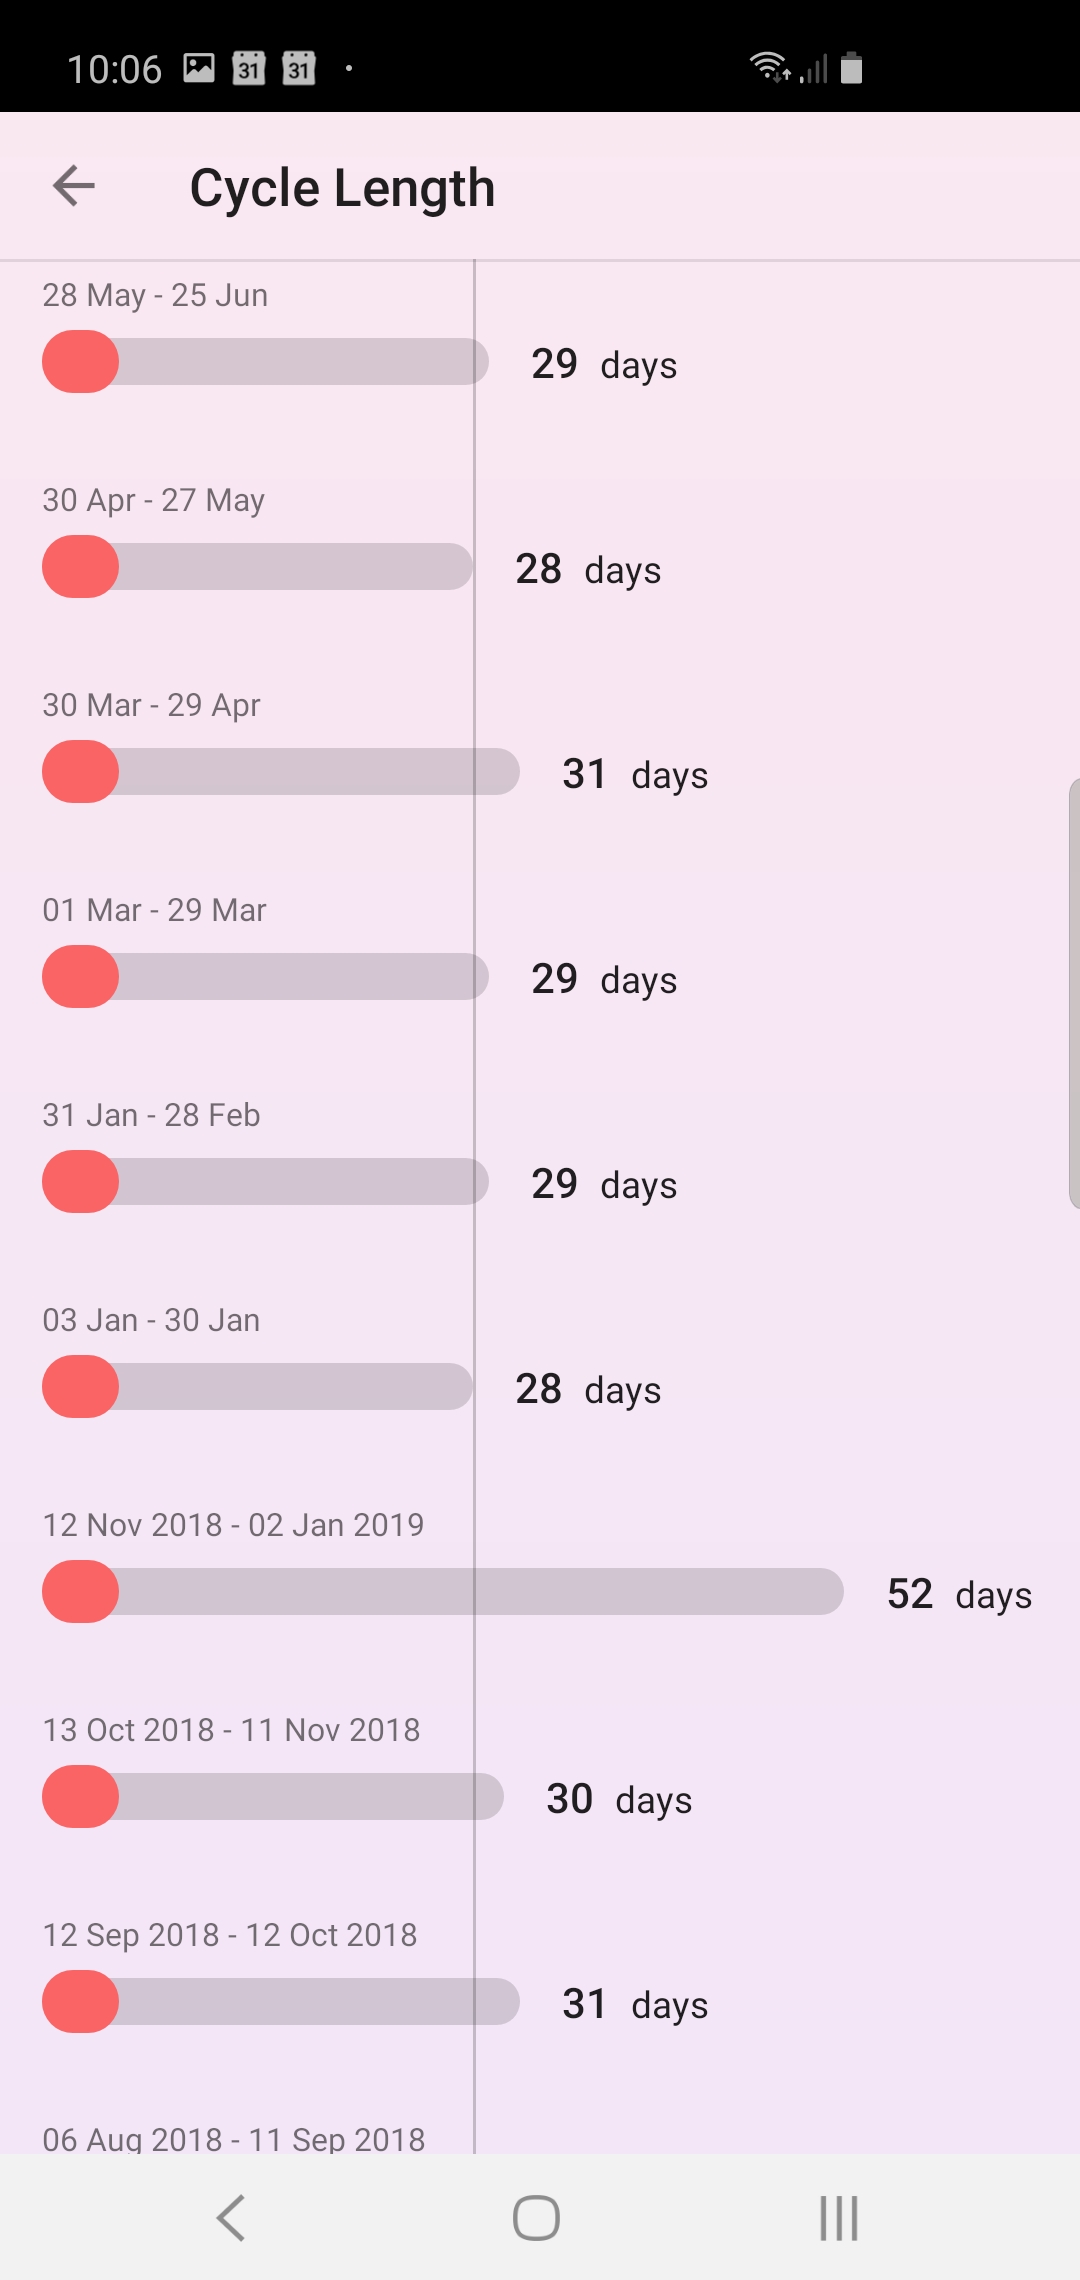Tap the back arrow in the header
Screen dimensions: 1080x2280
[74, 186]
